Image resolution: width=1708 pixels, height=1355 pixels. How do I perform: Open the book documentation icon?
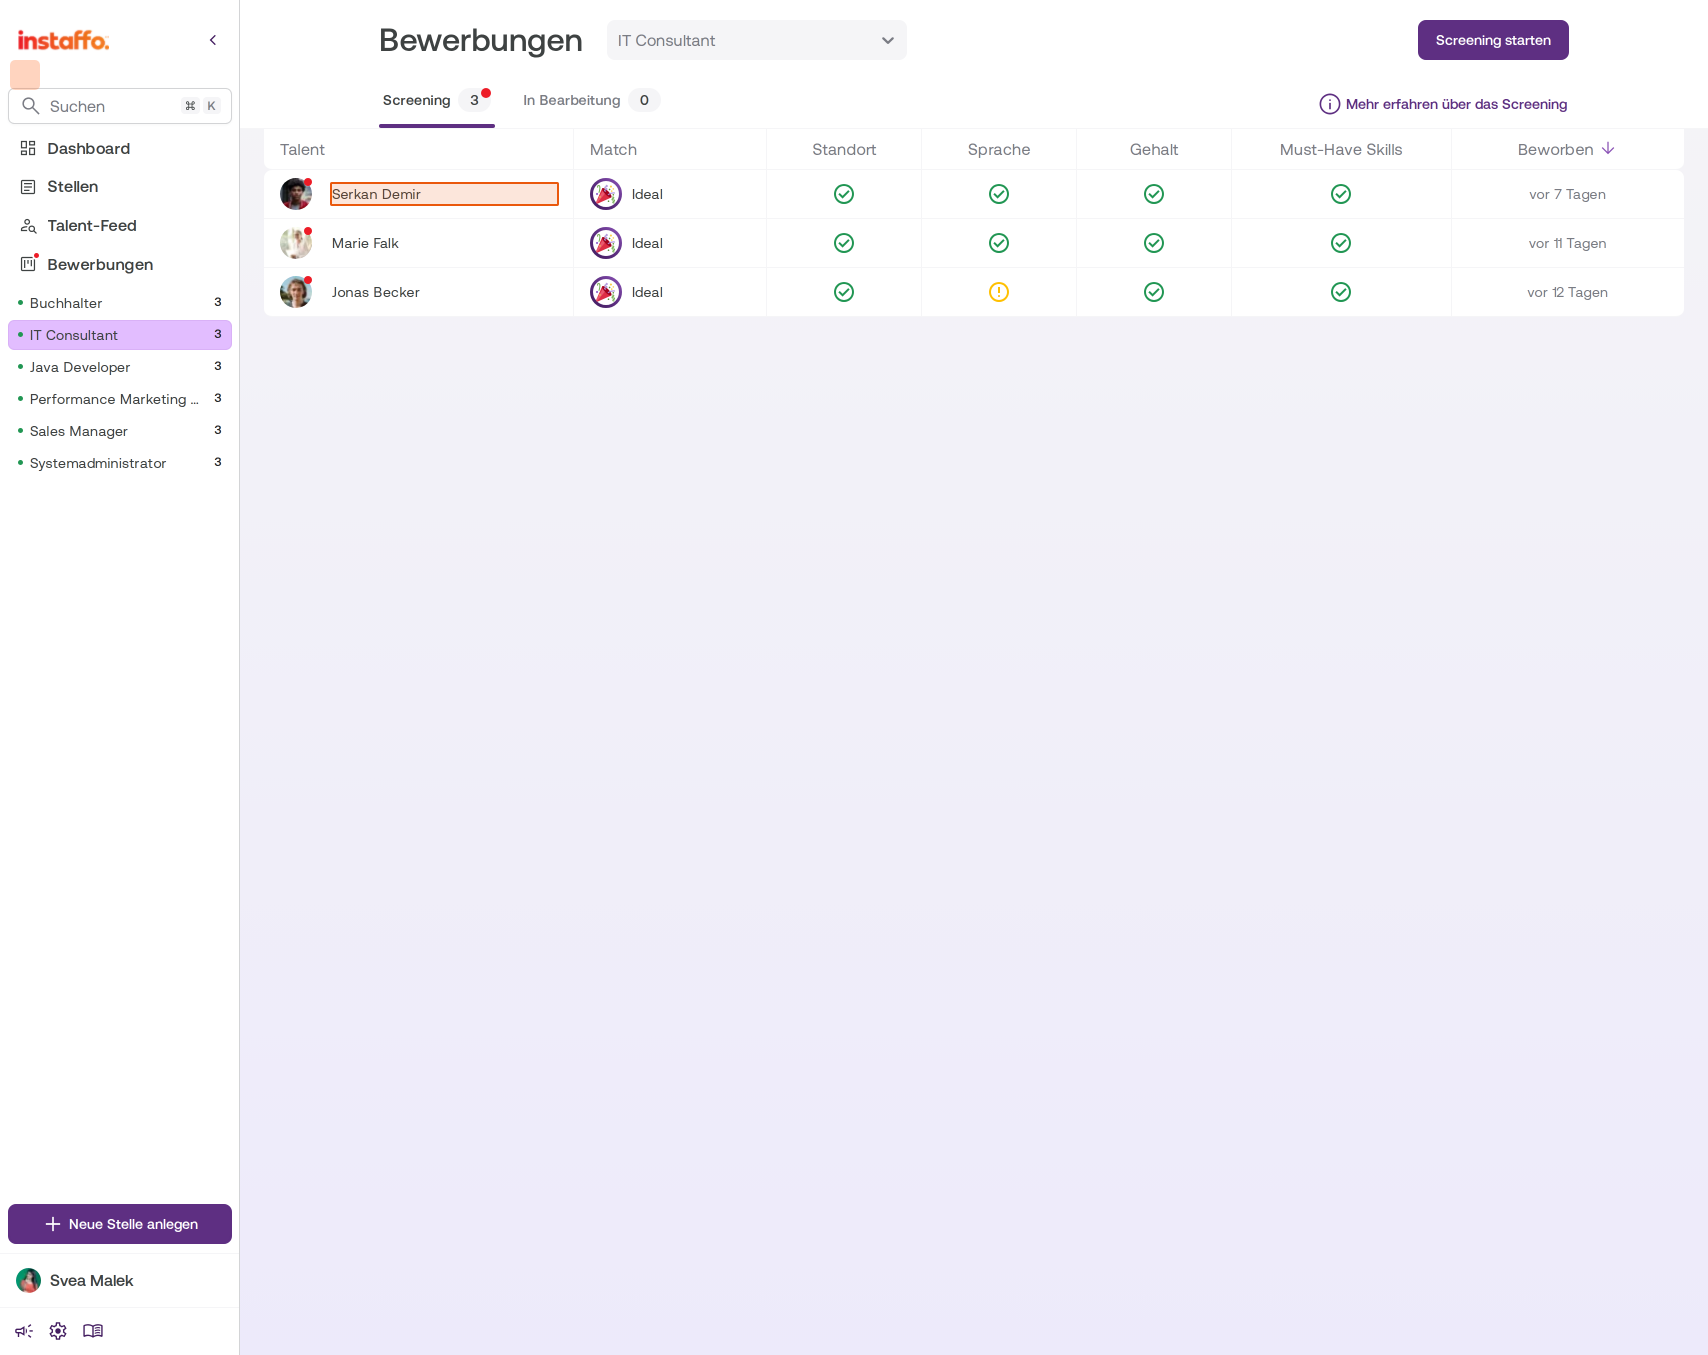tap(93, 1331)
